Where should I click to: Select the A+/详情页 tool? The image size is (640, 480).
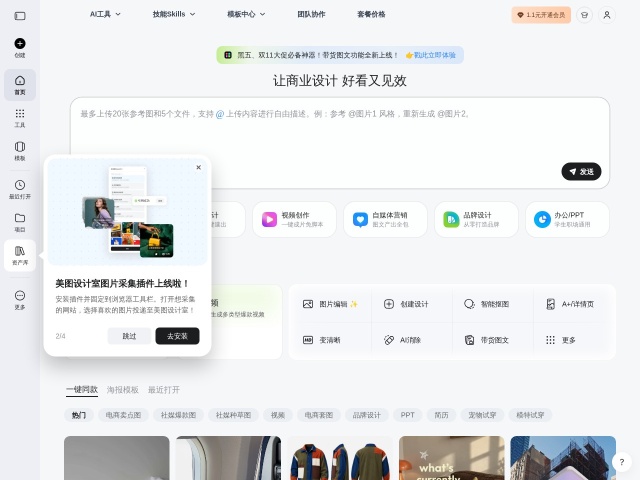(x=570, y=304)
